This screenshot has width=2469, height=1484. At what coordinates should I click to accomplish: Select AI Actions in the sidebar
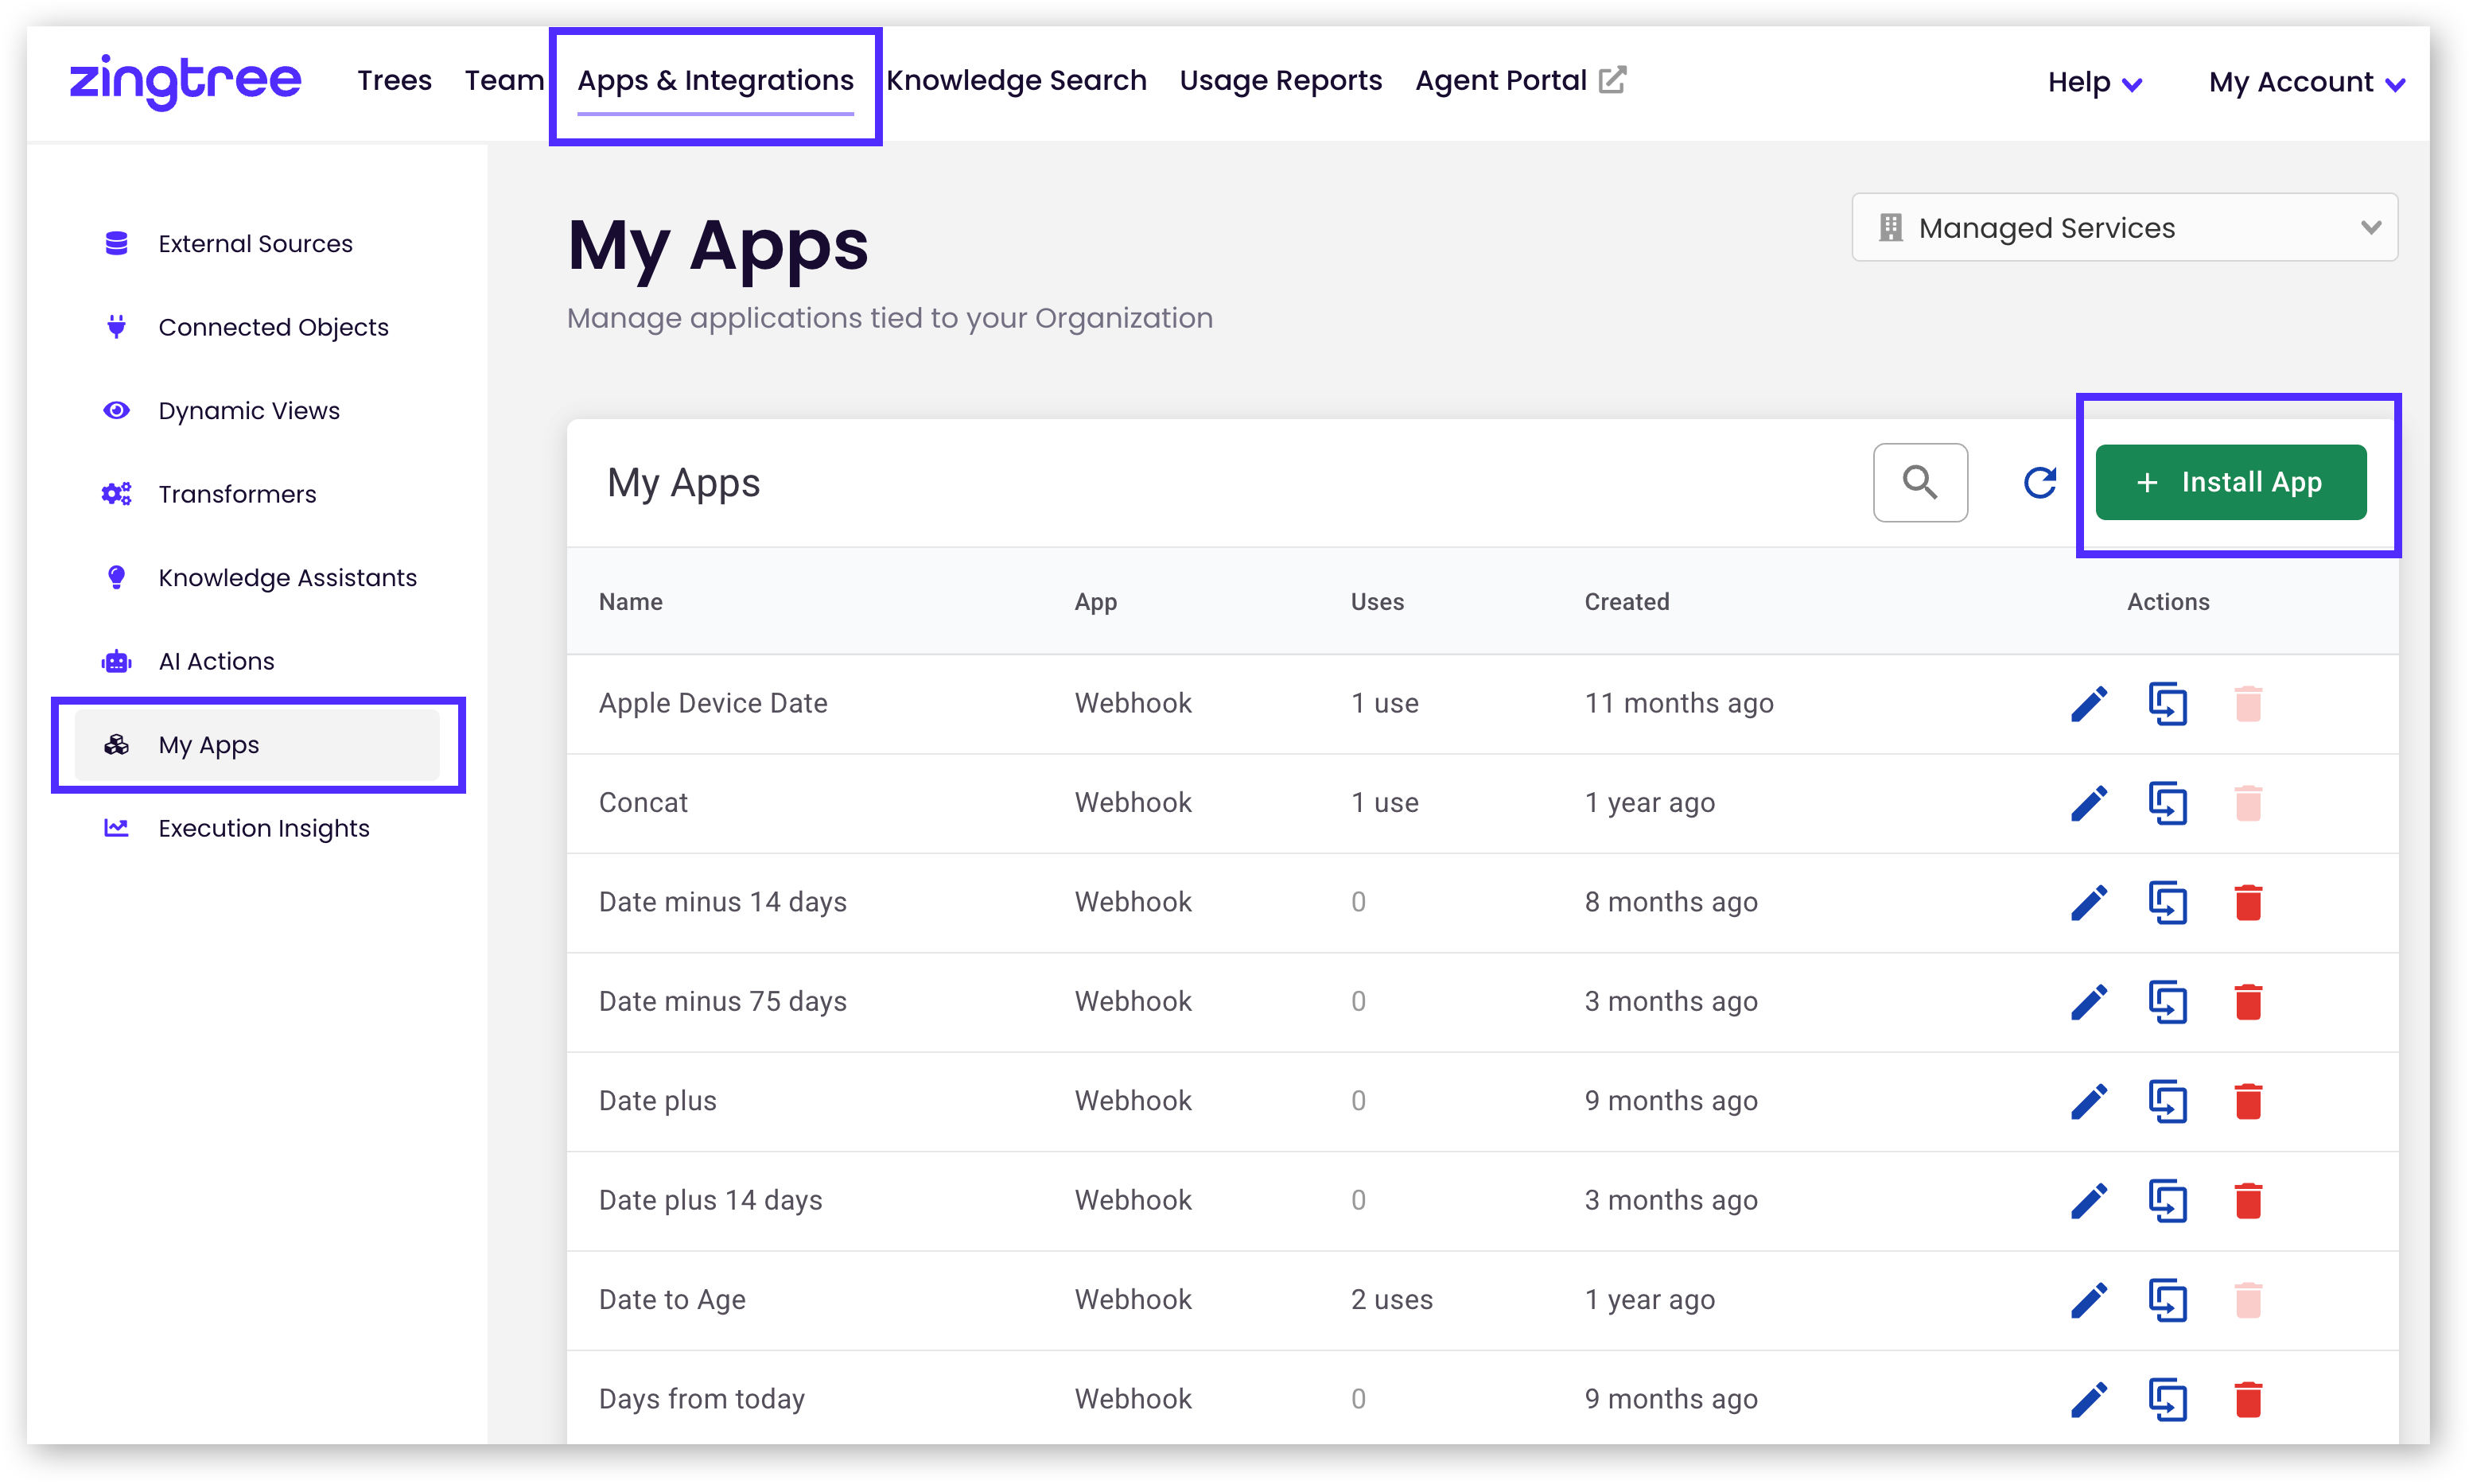pyautogui.click(x=216, y=661)
